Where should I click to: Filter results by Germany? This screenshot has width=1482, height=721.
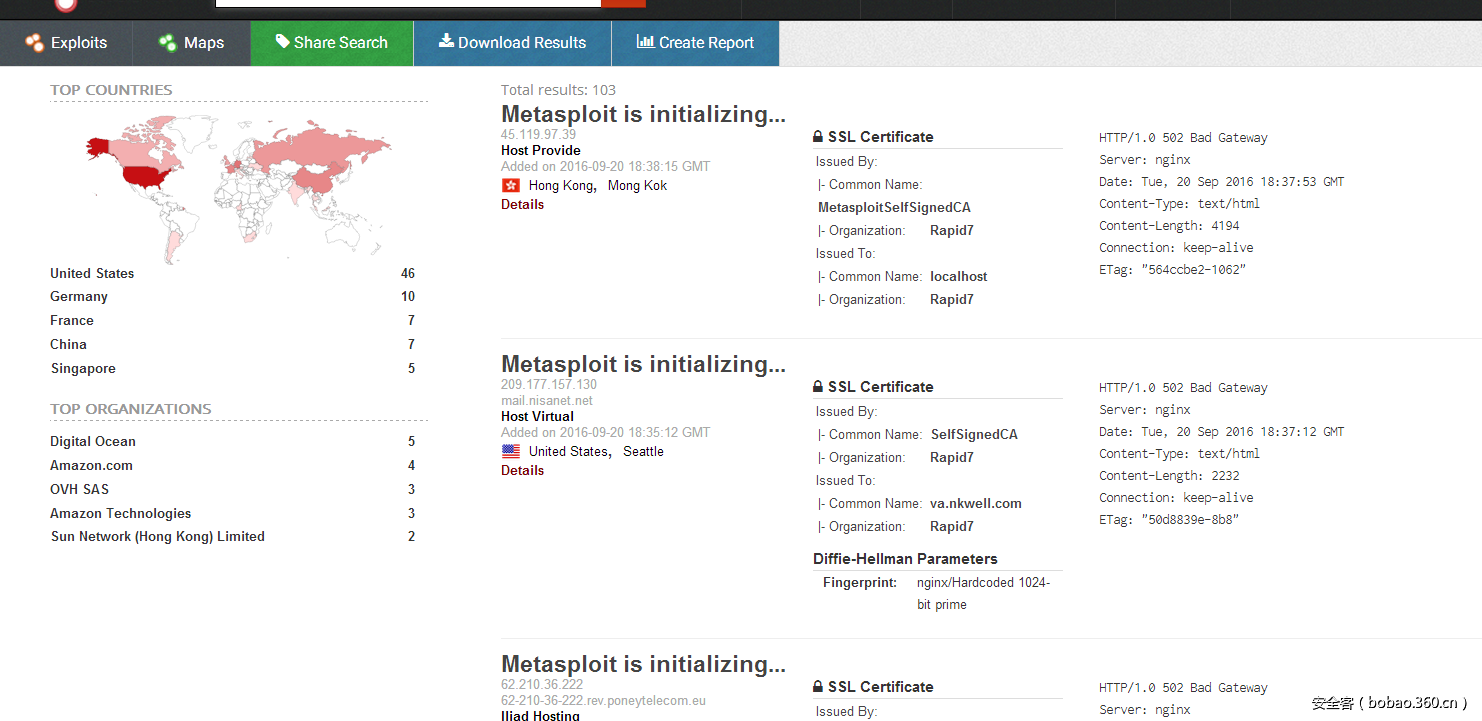[79, 297]
